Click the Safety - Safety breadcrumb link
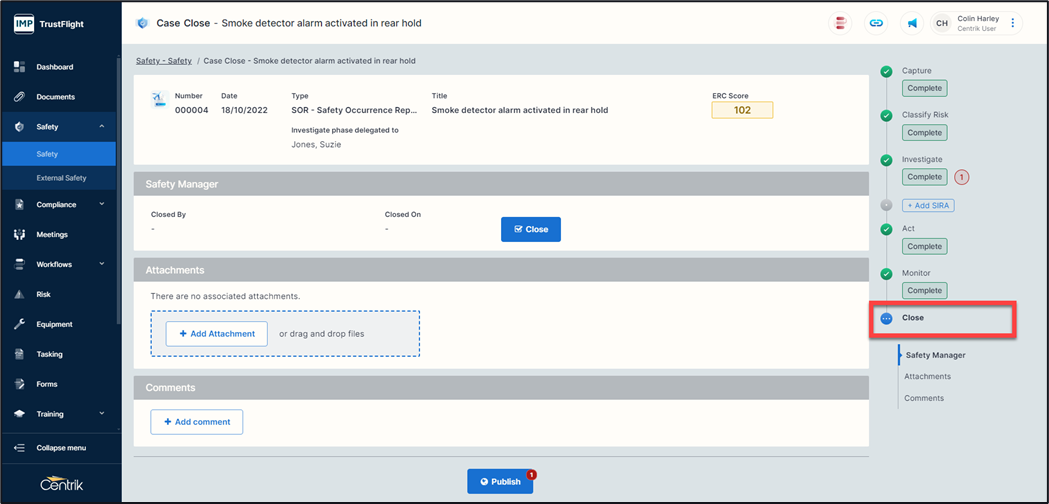Screen dimensions: 1049x504 (164, 61)
